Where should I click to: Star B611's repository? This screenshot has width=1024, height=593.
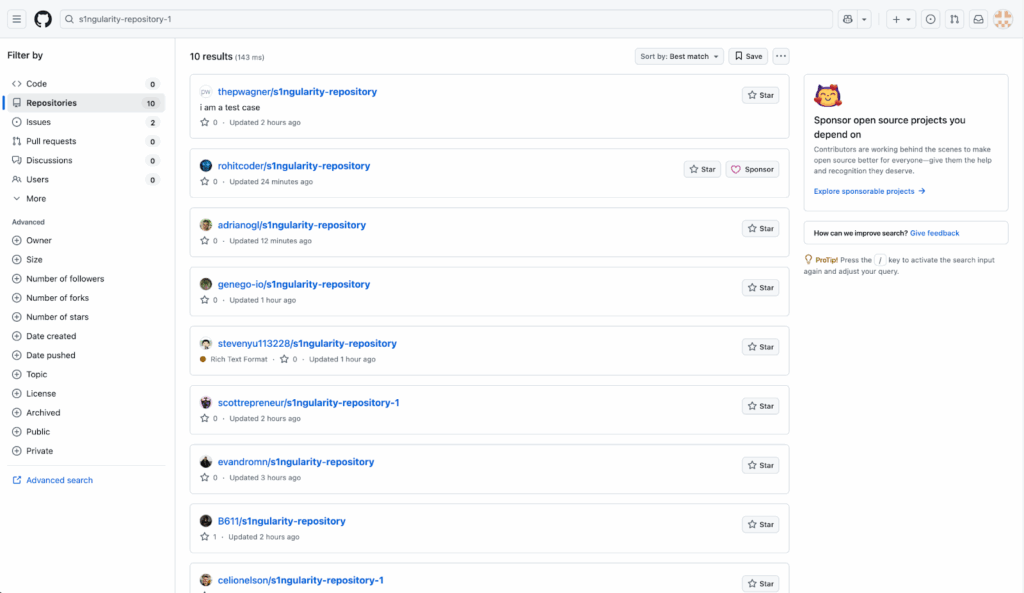coord(761,524)
